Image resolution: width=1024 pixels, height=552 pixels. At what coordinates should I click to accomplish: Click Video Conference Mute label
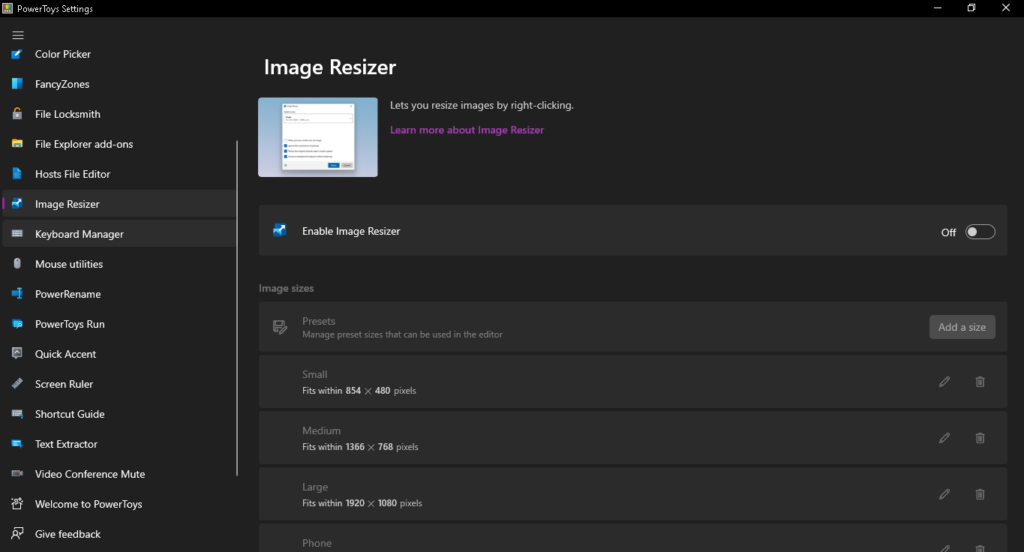(x=90, y=474)
